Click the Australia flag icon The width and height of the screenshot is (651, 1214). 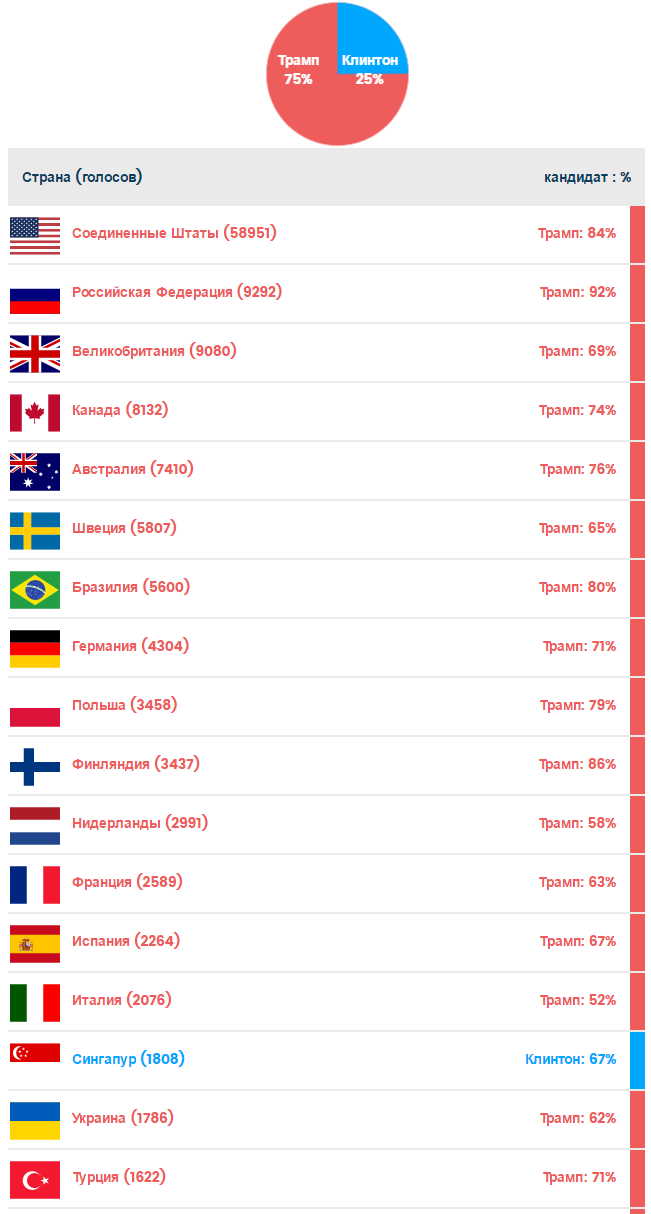[x=35, y=470]
